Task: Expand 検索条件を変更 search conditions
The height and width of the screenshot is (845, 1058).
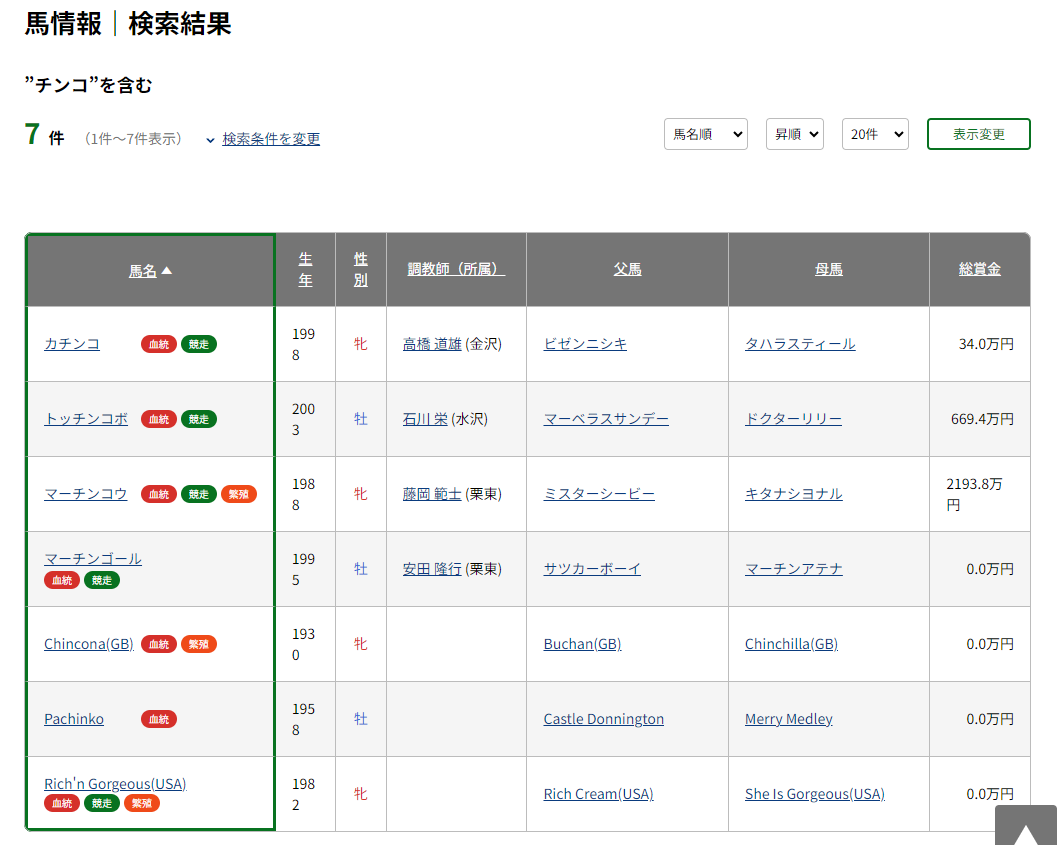Action: pos(270,139)
